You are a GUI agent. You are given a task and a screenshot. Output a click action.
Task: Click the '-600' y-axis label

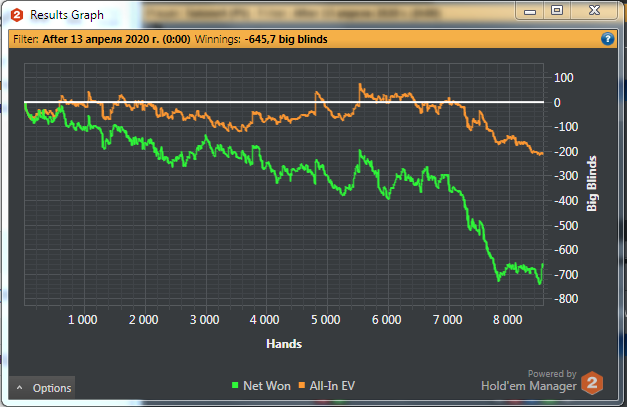point(566,250)
